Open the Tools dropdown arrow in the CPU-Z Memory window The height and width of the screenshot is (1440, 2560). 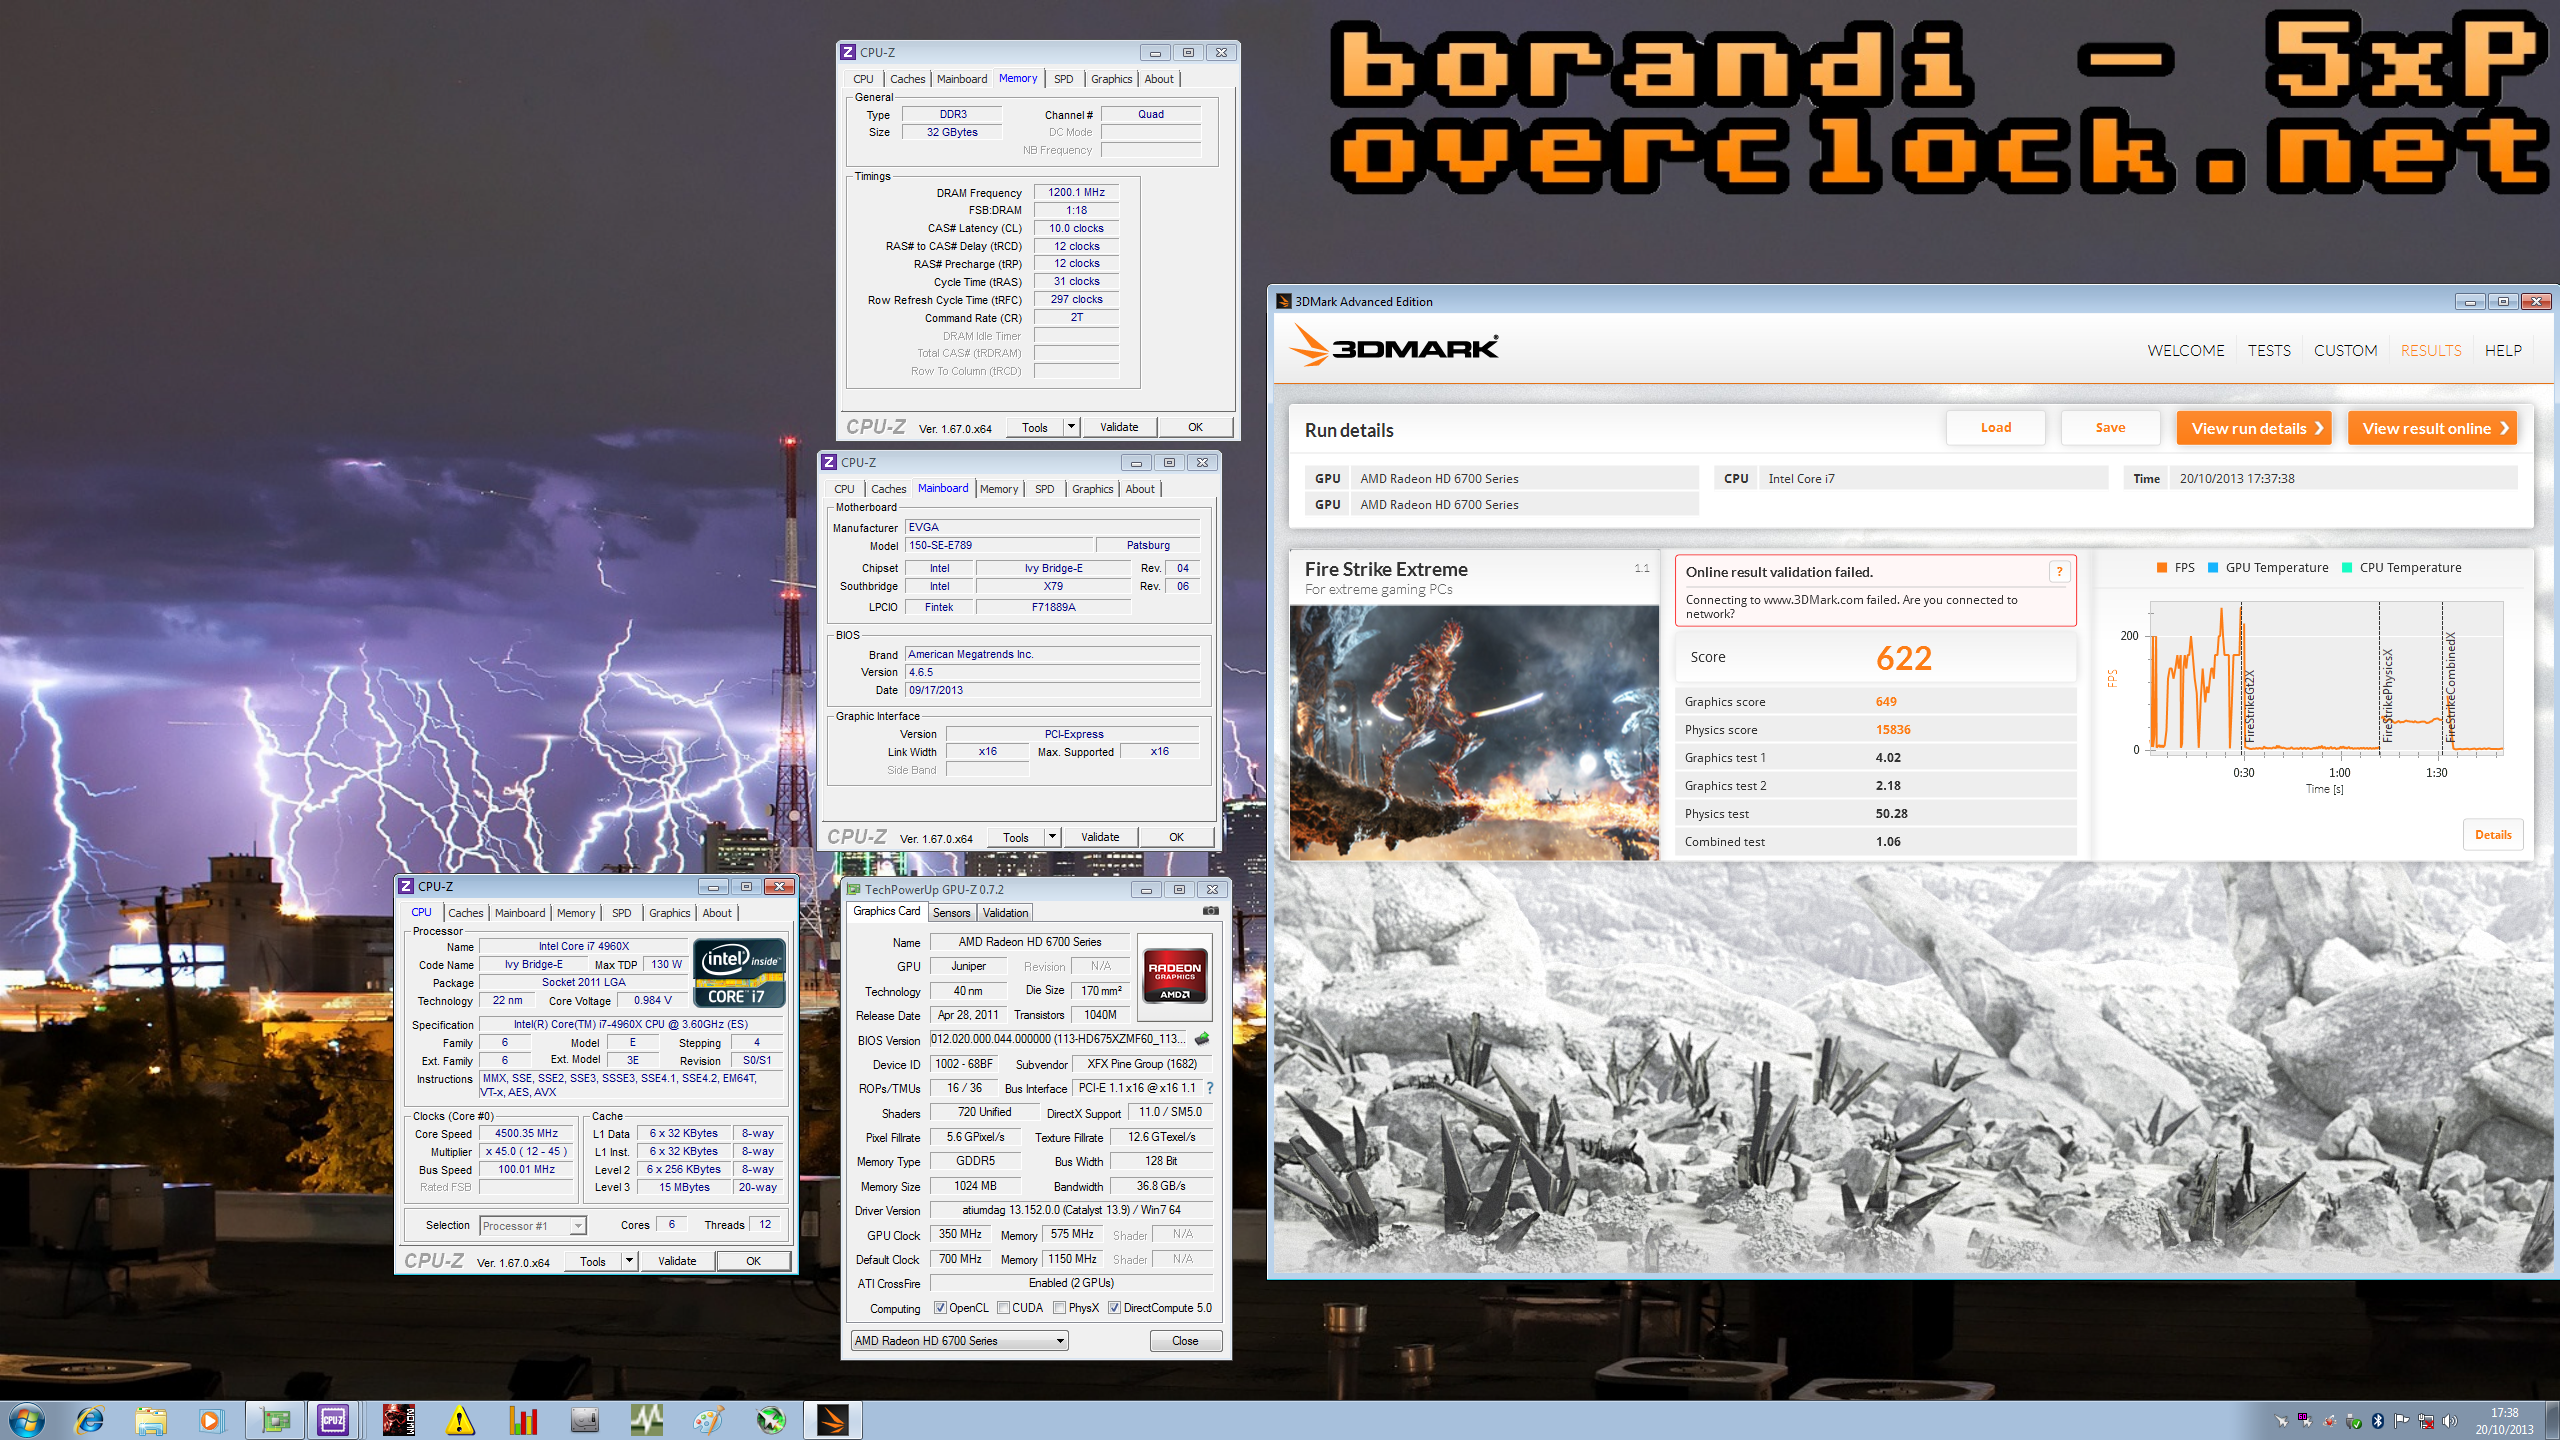point(1071,427)
